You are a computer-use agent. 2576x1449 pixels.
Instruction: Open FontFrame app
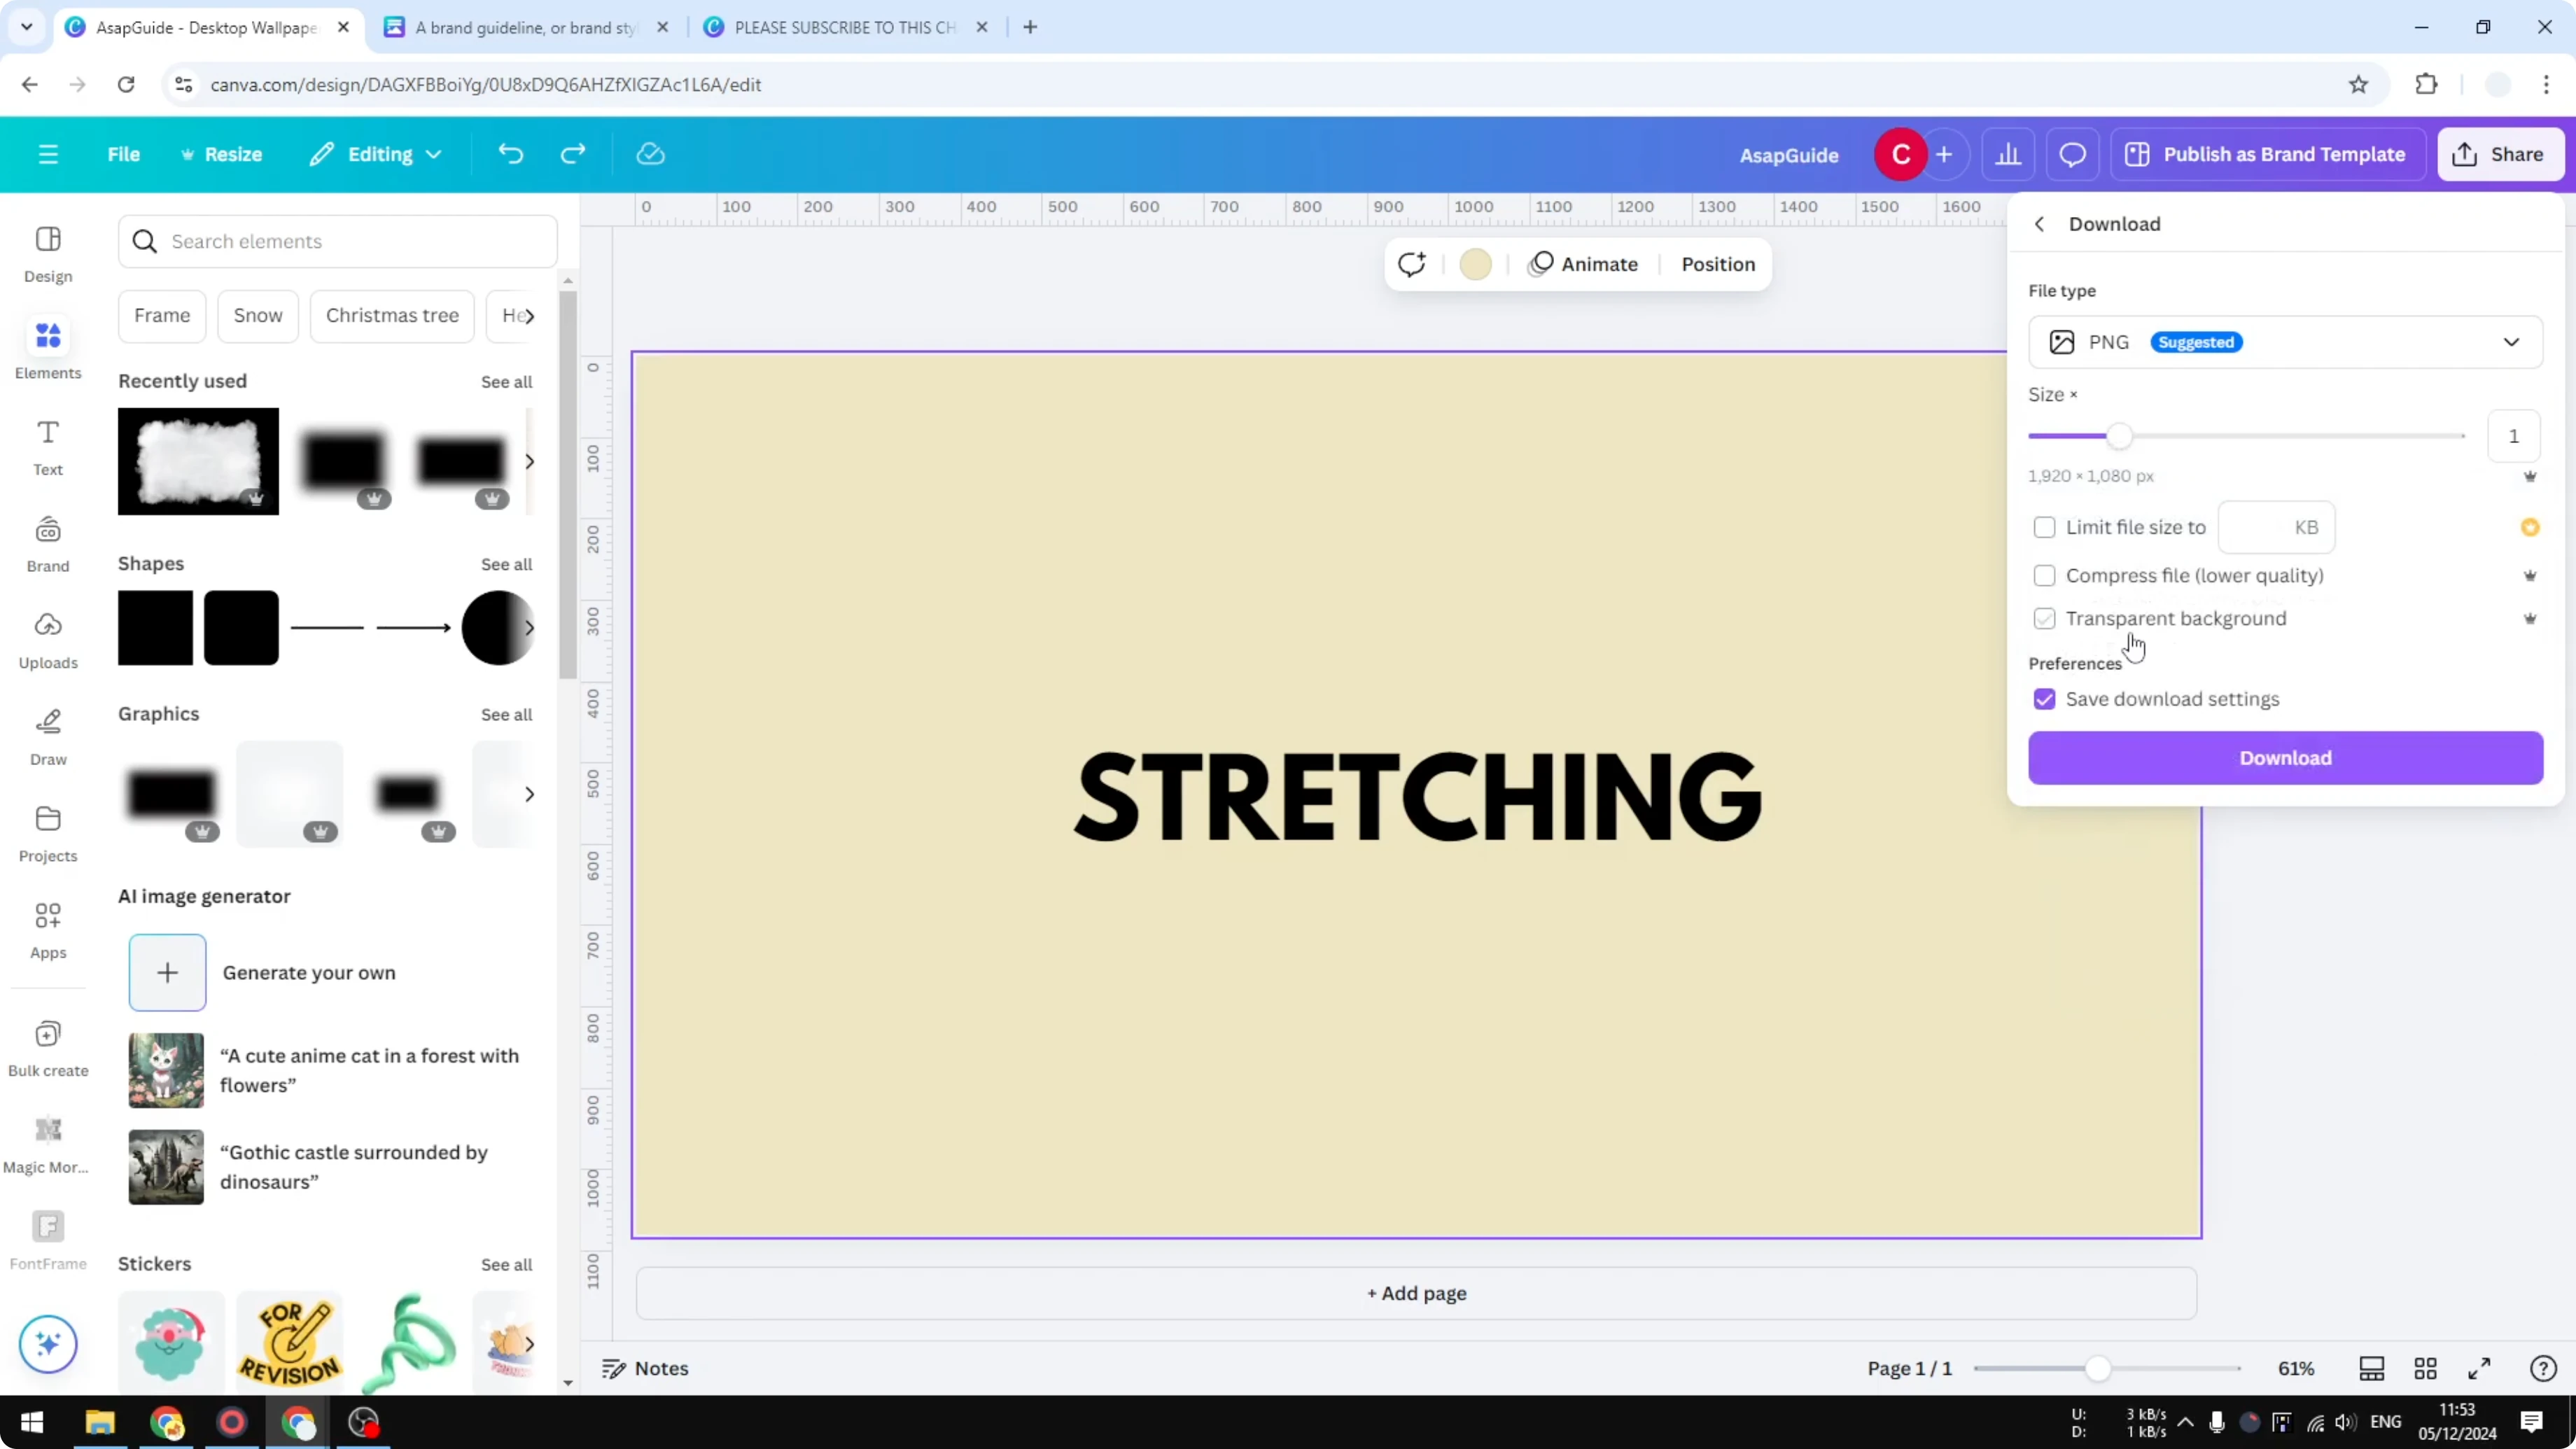tap(48, 1242)
